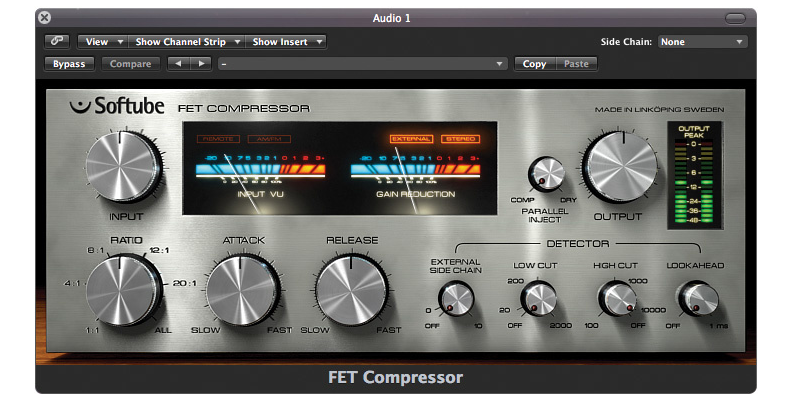Image resolution: width=792 pixels, height=400 pixels.
Task: Click the COMP label under Parallel Inject
Action: [x=522, y=200]
